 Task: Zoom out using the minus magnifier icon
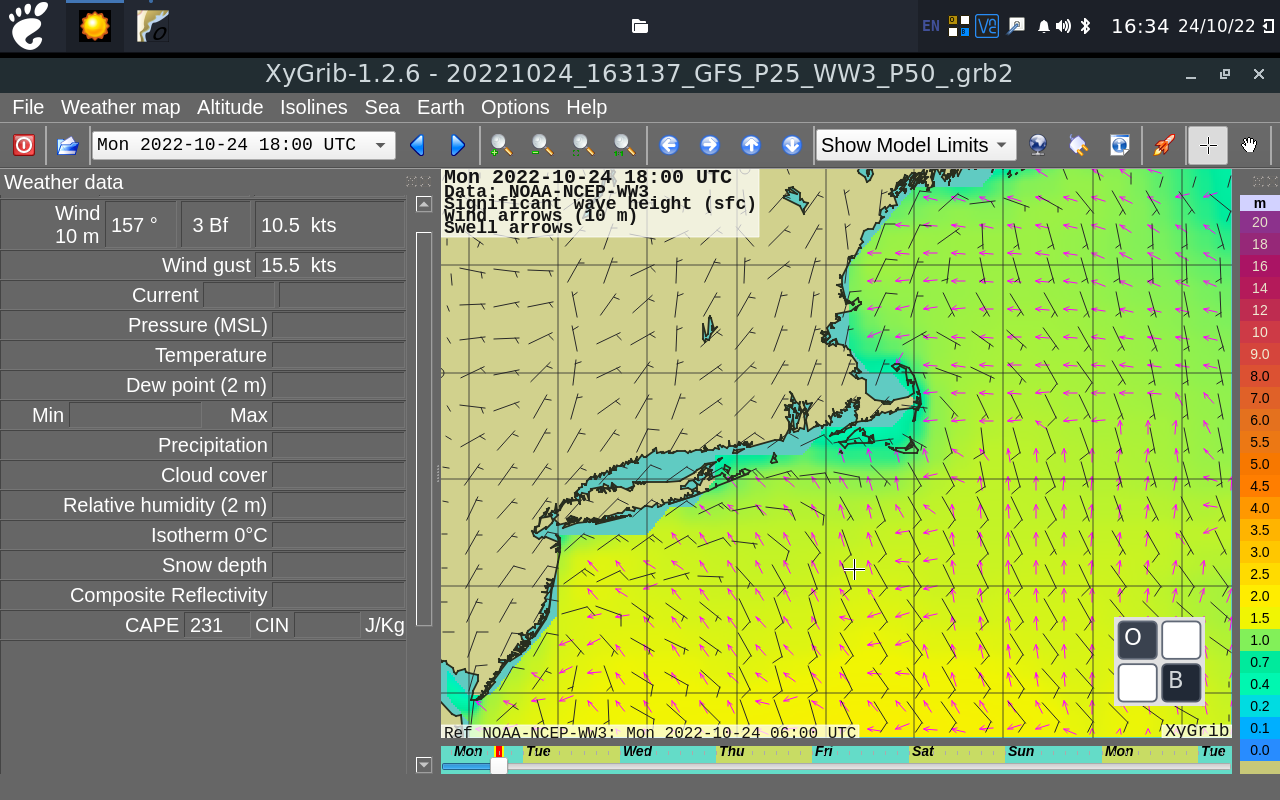coord(542,145)
